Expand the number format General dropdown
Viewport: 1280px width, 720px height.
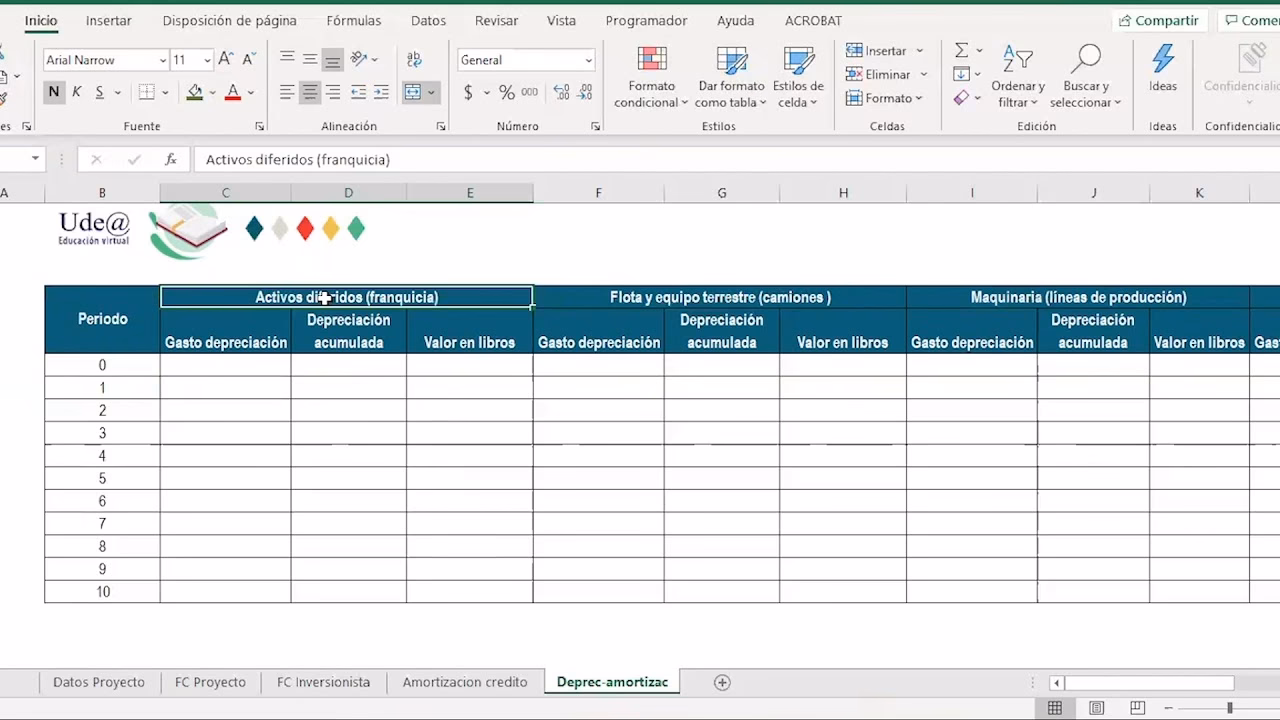588,61
